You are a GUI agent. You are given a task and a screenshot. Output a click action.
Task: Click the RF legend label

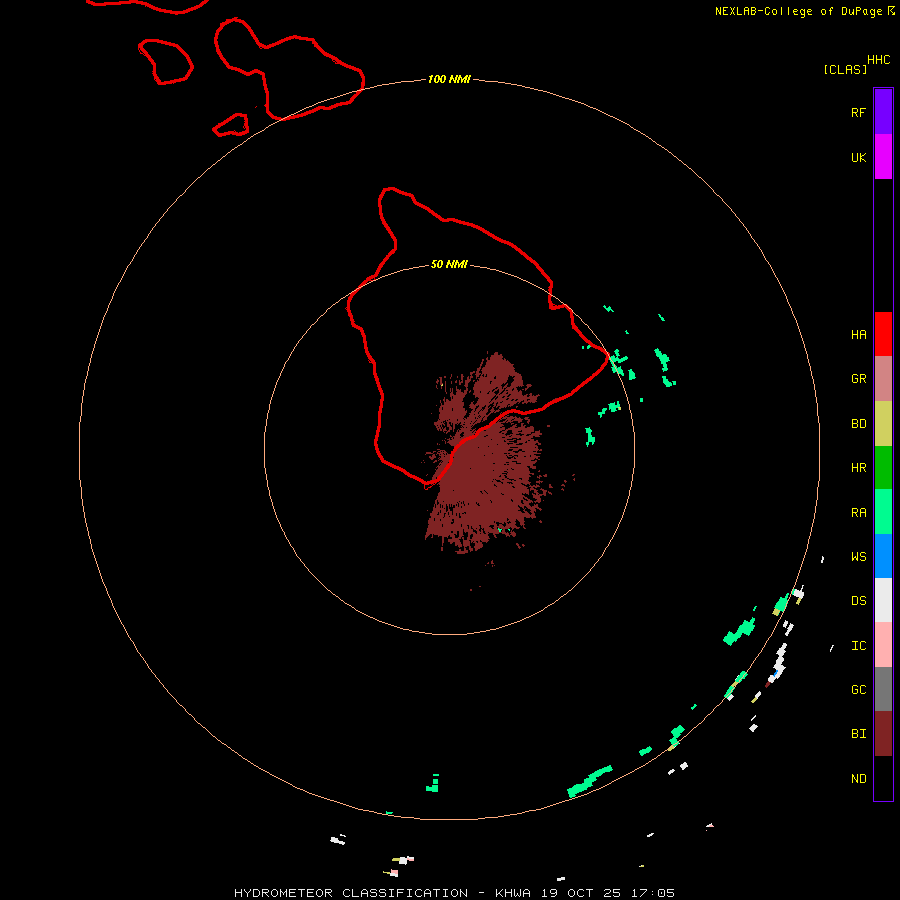tap(858, 112)
